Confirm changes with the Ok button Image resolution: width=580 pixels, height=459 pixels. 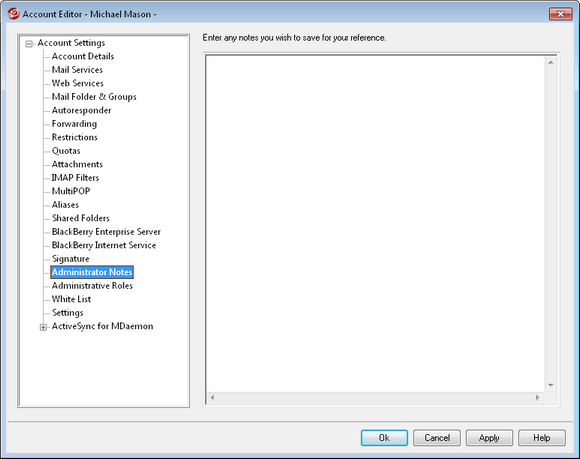pyautogui.click(x=384, y=438)
